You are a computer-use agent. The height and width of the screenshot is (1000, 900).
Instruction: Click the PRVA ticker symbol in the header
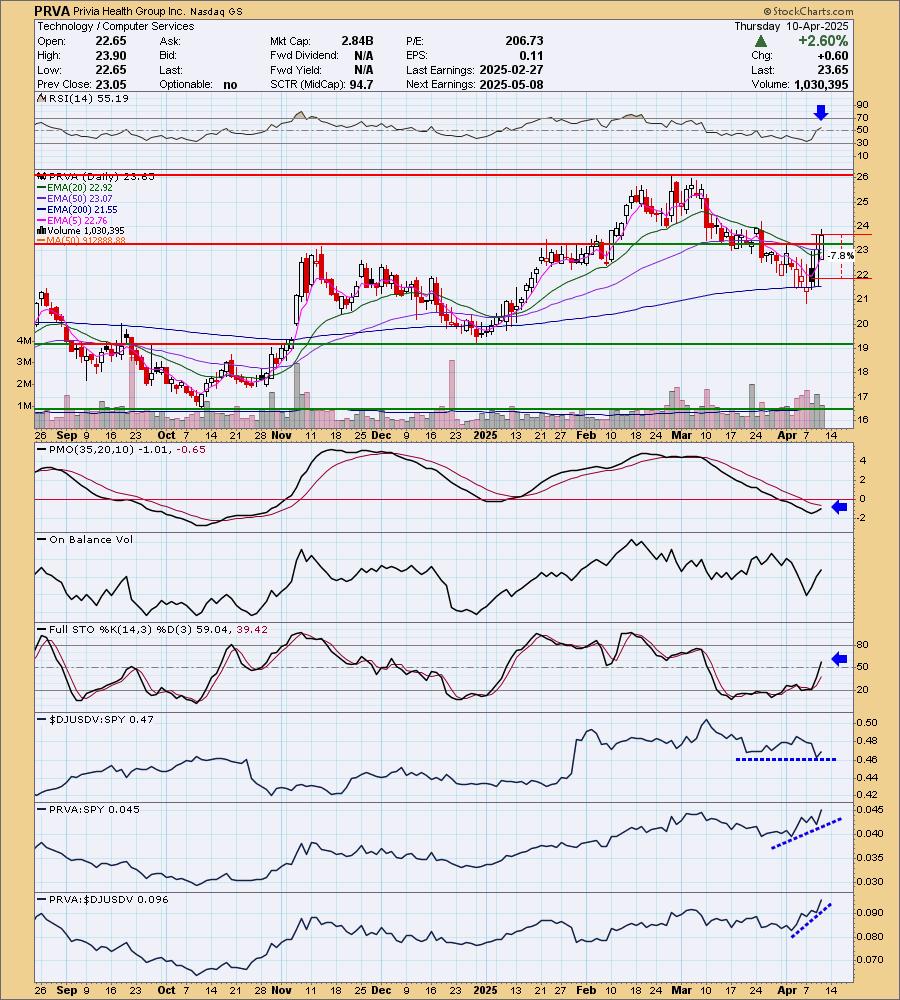pyautogui.click(x=52, y=11)
